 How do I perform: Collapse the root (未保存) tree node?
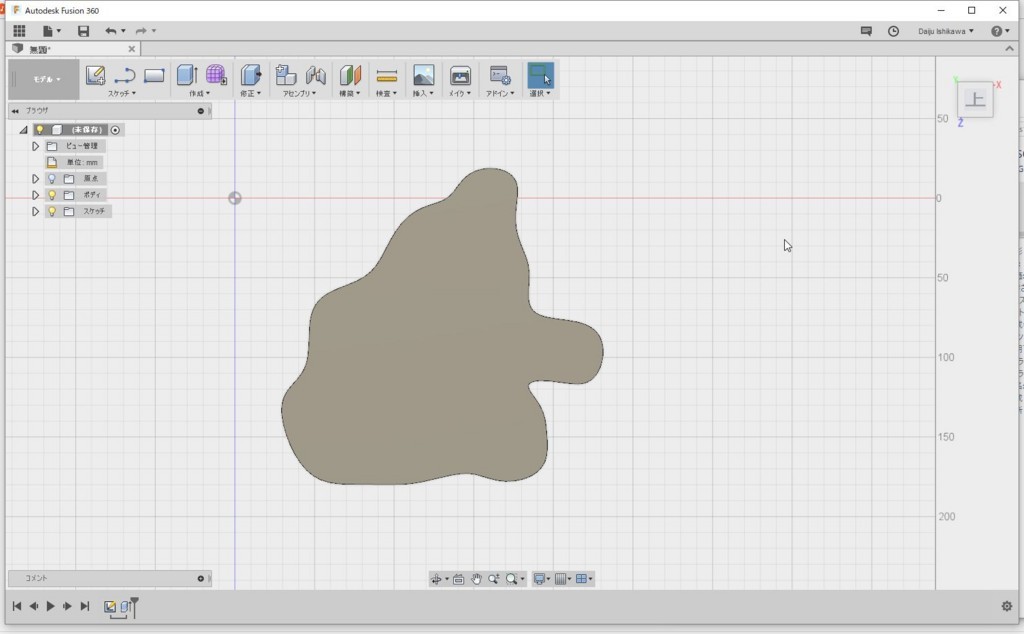24,130
